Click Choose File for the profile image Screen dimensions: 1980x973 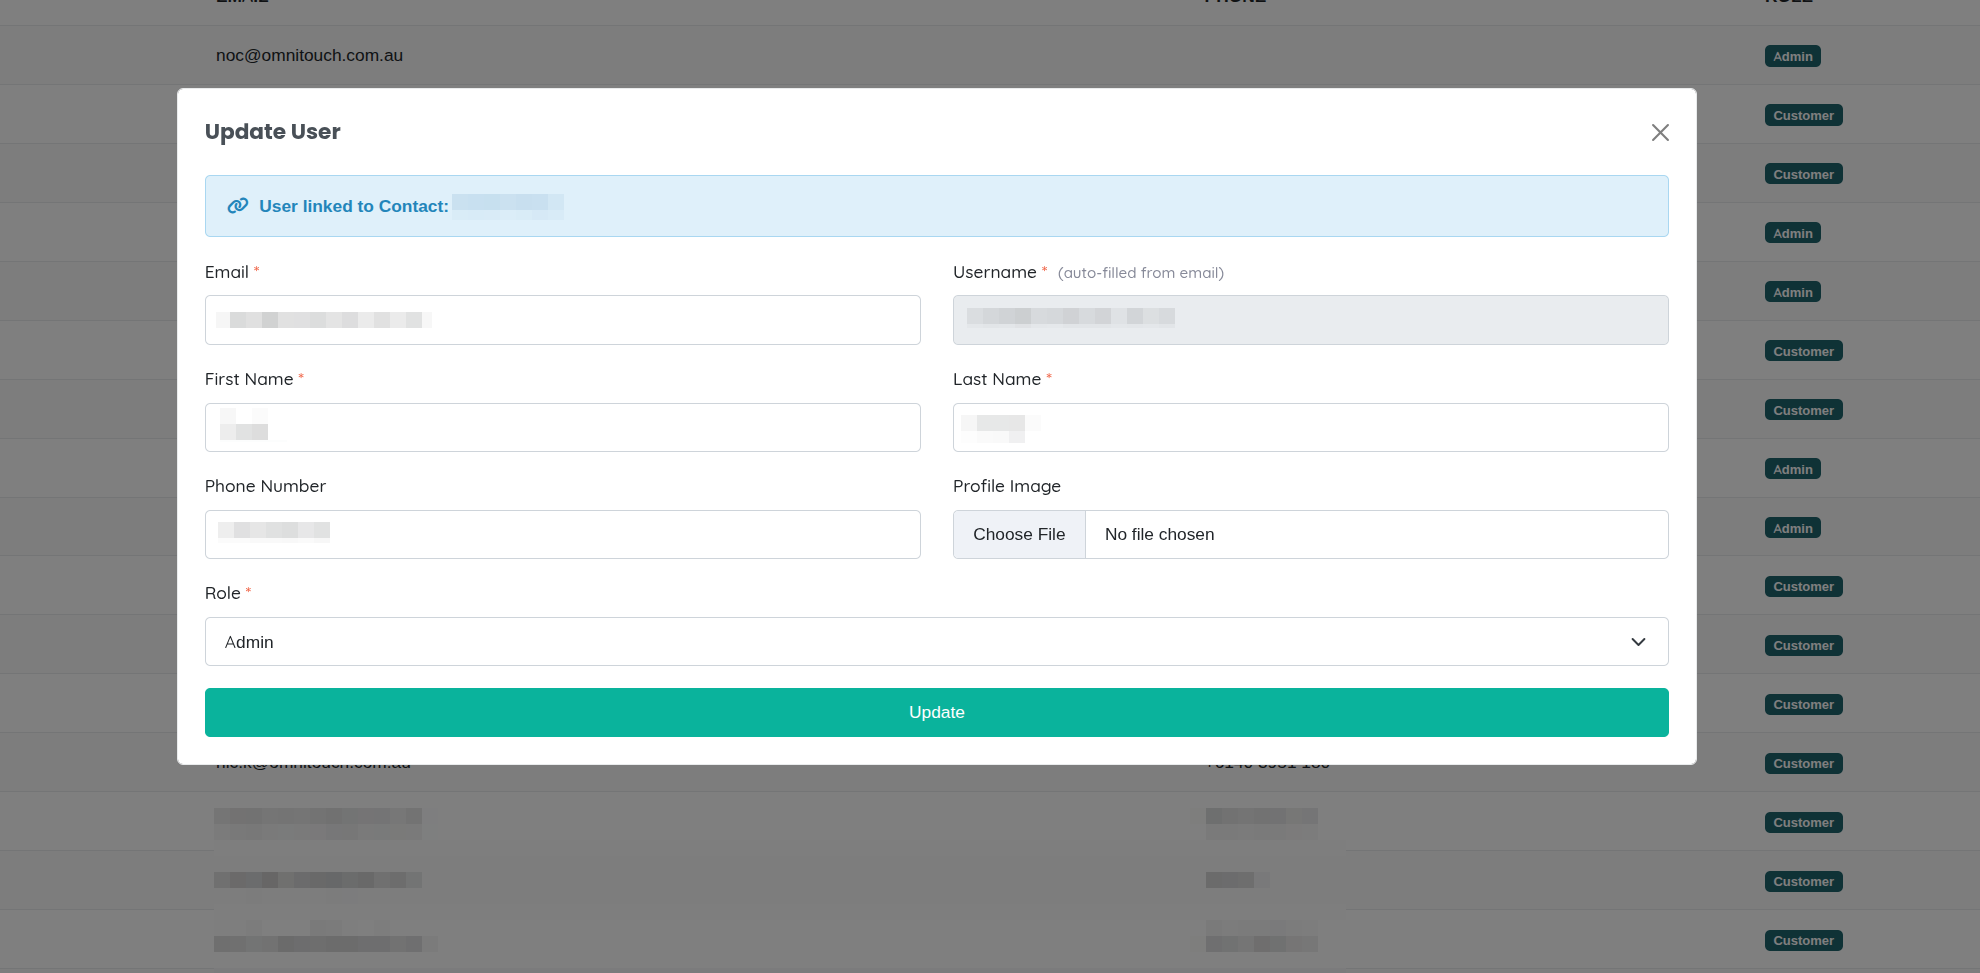[x=1019, y=534]
